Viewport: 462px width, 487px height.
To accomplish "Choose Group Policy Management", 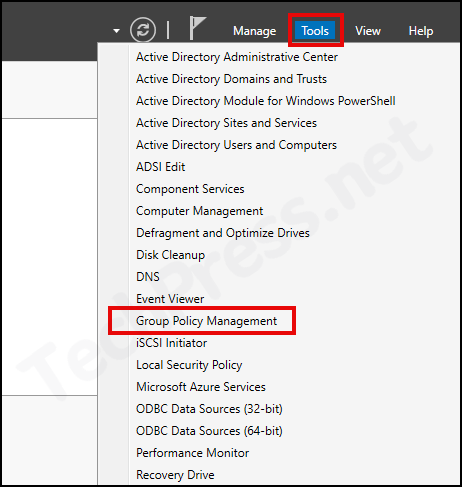I will (206, 321).
